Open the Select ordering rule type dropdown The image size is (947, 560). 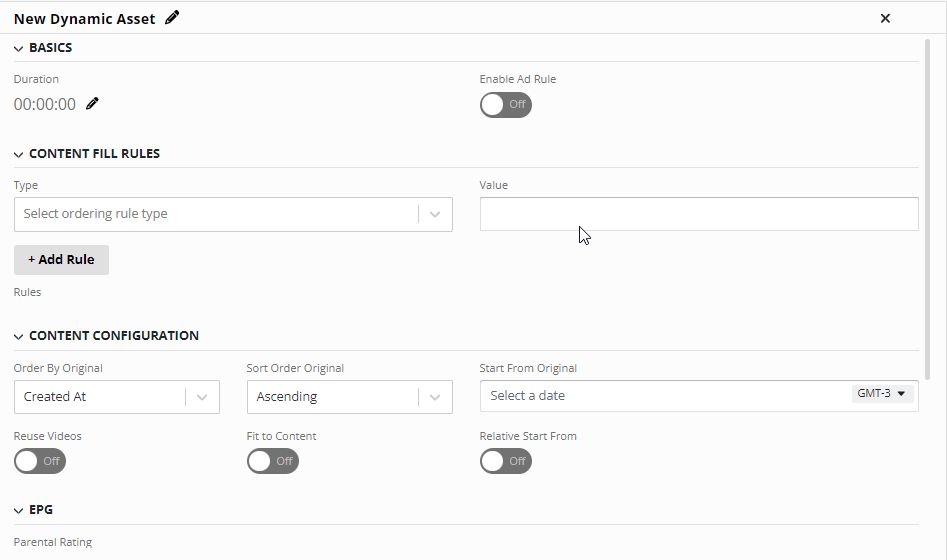(x=233, y=214)
